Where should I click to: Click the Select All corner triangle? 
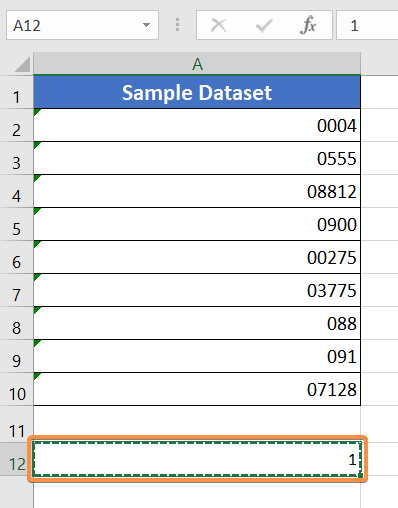pos(22,64)
